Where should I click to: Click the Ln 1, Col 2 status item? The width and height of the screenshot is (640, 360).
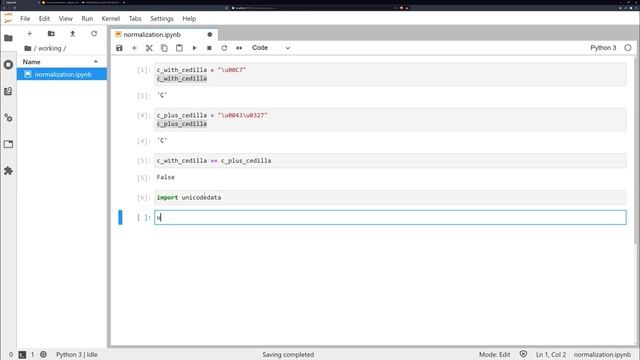551,355
